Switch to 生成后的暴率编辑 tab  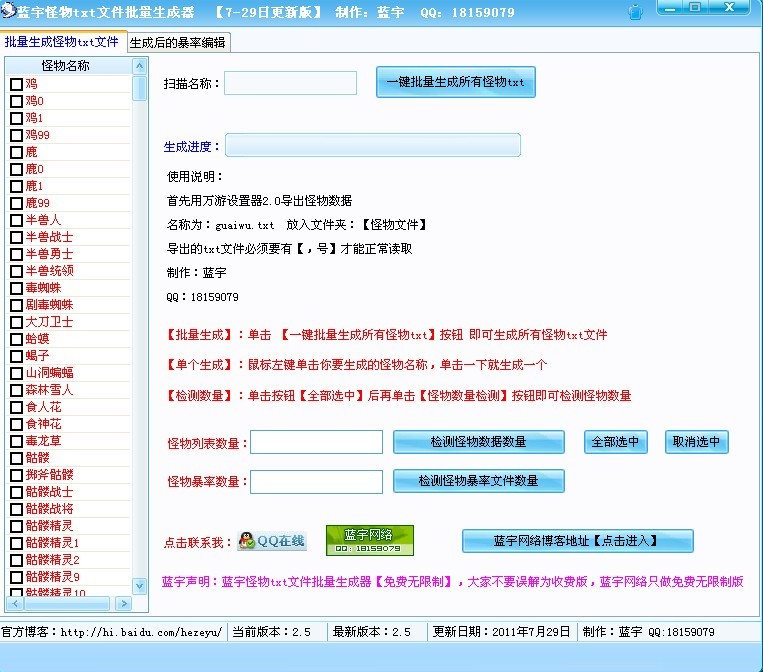(178, 42)
